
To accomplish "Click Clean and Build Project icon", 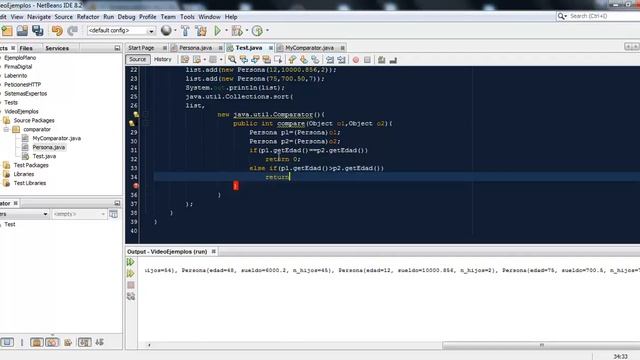I will point(201,31).
